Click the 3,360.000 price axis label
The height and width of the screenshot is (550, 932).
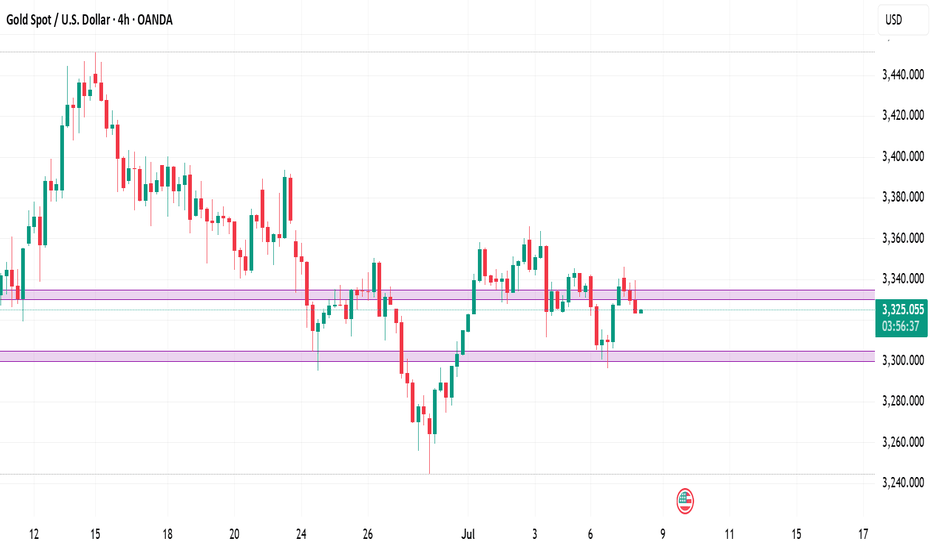point(903,238)
